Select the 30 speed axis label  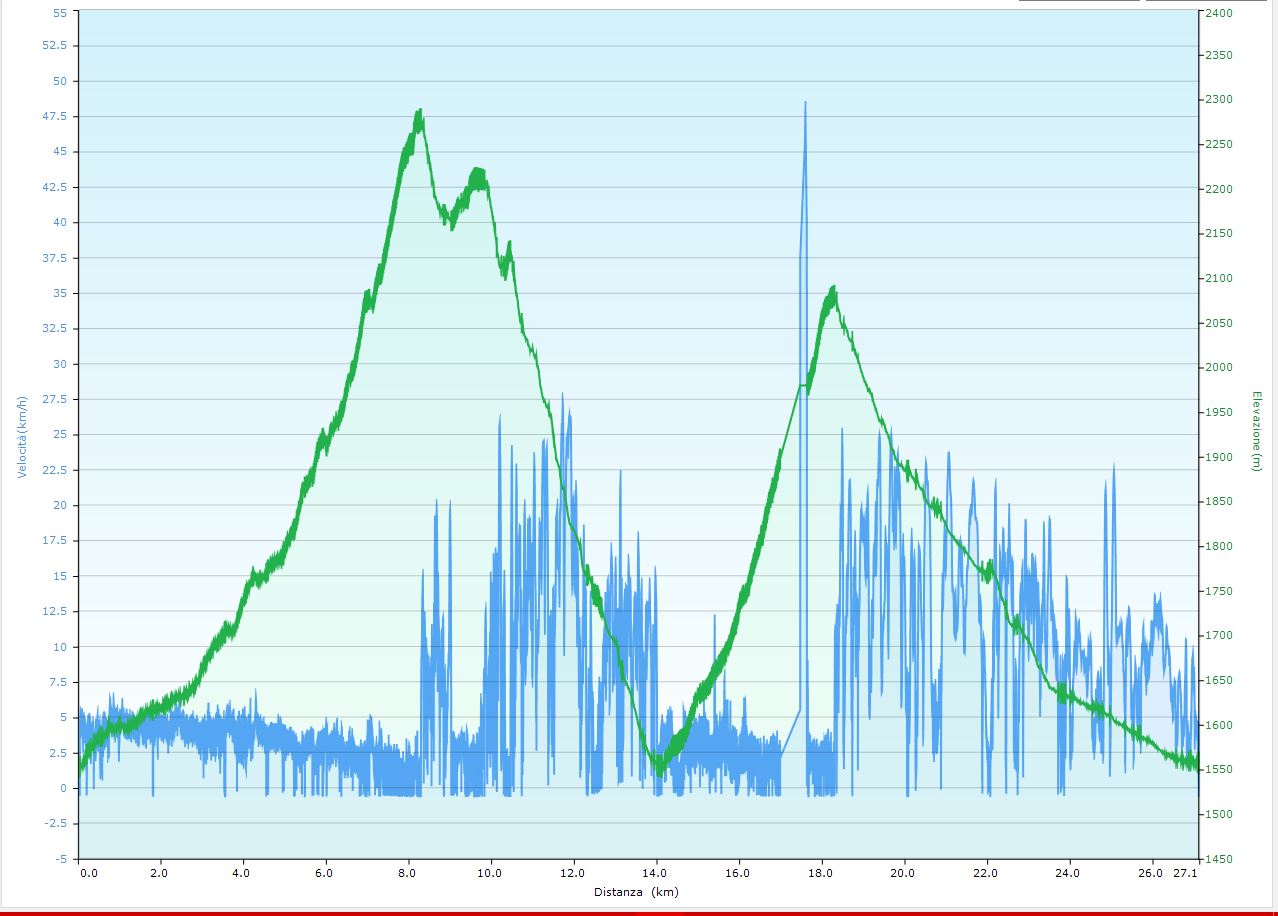tap(59, 364)
